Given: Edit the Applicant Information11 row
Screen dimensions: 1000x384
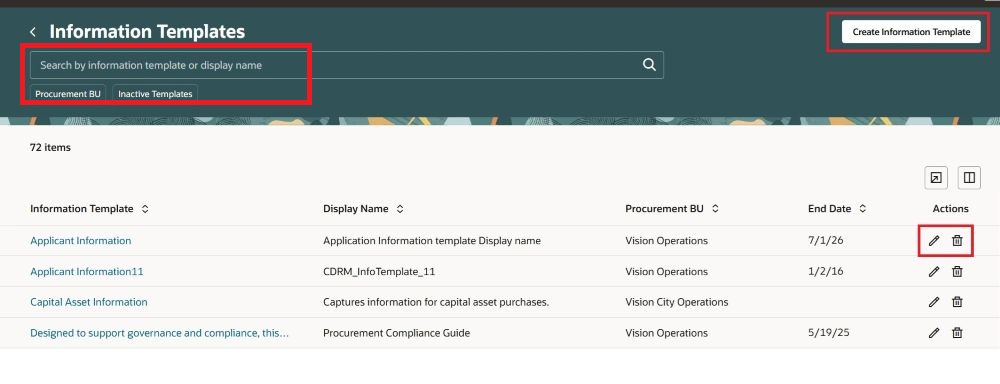Looking at the screenshot, I should [x=934, y=271].
